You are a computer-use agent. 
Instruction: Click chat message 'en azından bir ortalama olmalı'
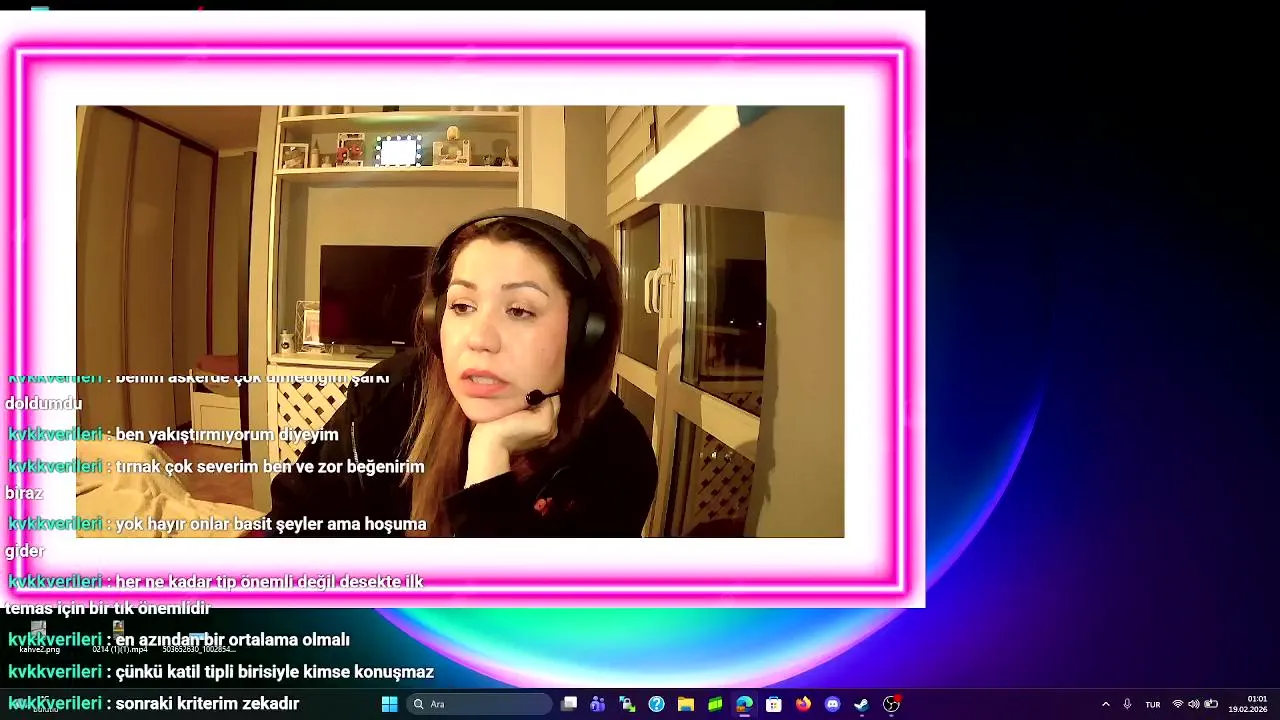tap(232, 639)
